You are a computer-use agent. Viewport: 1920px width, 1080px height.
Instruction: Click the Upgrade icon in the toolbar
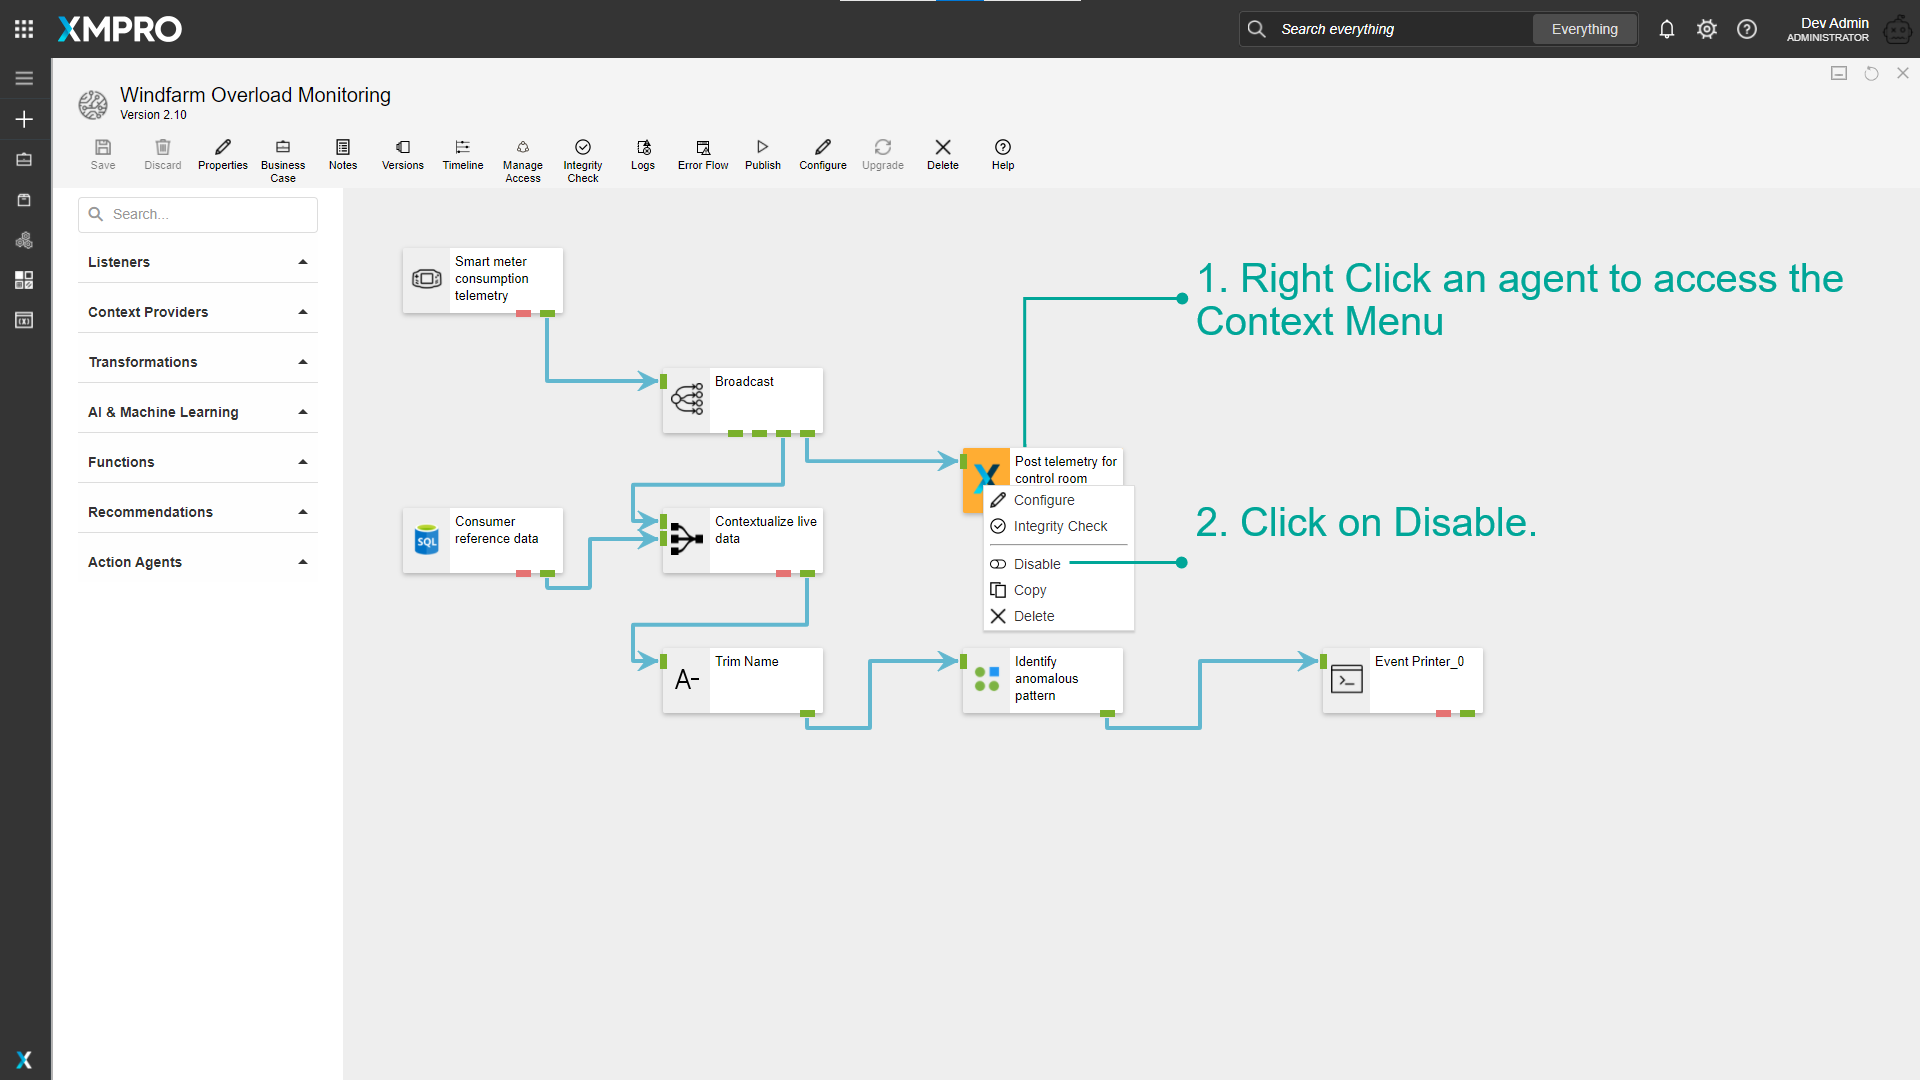882,156
